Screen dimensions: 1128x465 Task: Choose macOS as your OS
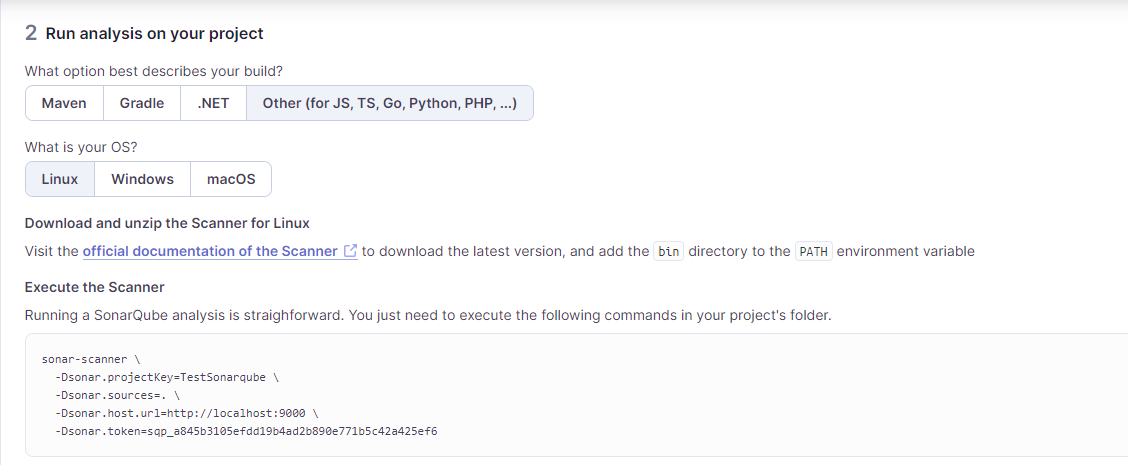(231, 179)
